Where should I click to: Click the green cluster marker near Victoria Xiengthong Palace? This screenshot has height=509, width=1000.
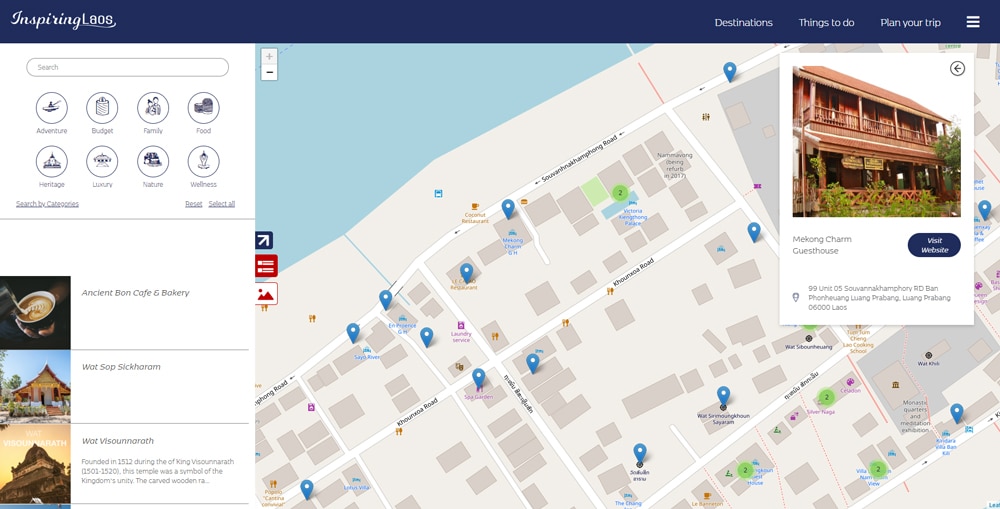coord(619,193)
